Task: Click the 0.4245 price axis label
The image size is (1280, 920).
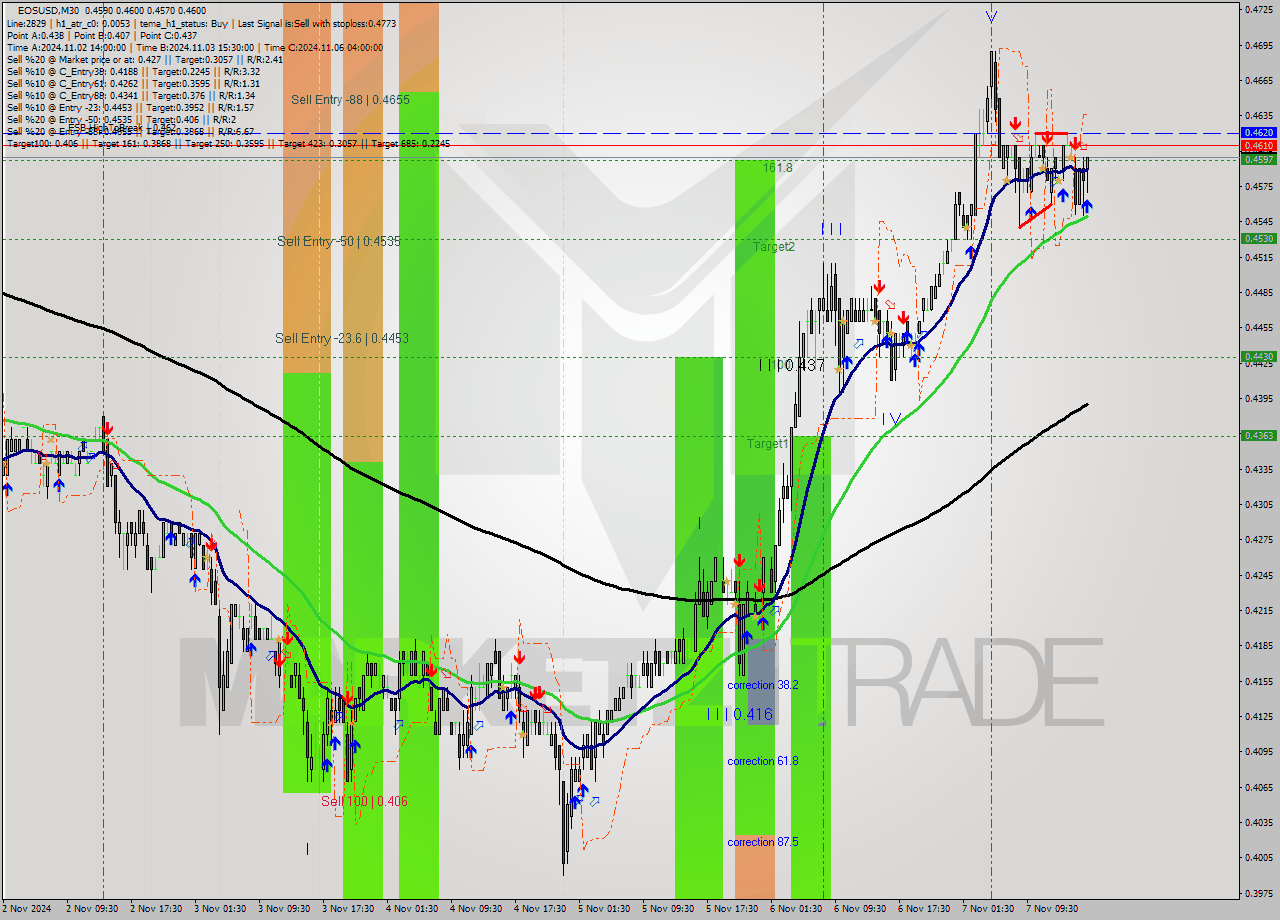Action: pos(1257,575)
